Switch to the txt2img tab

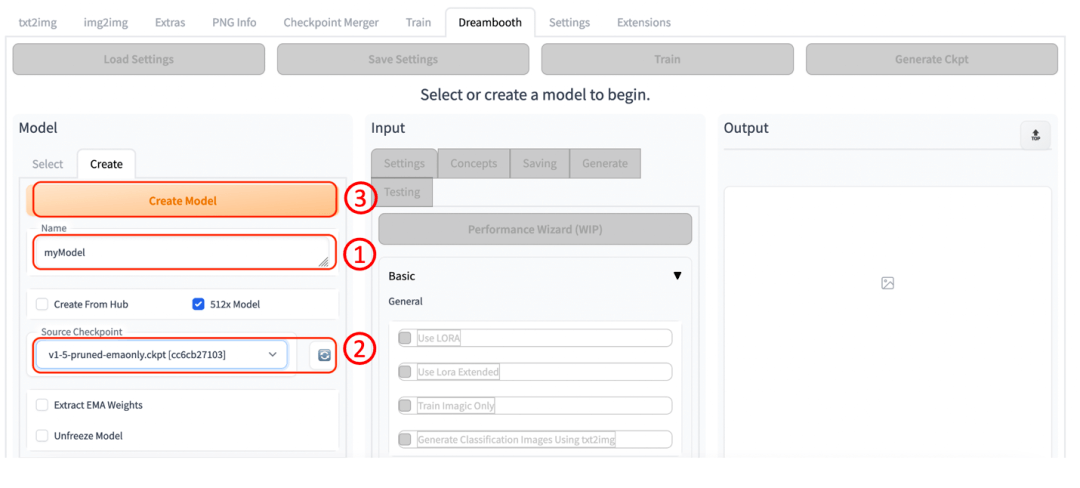tap(36, 22)
